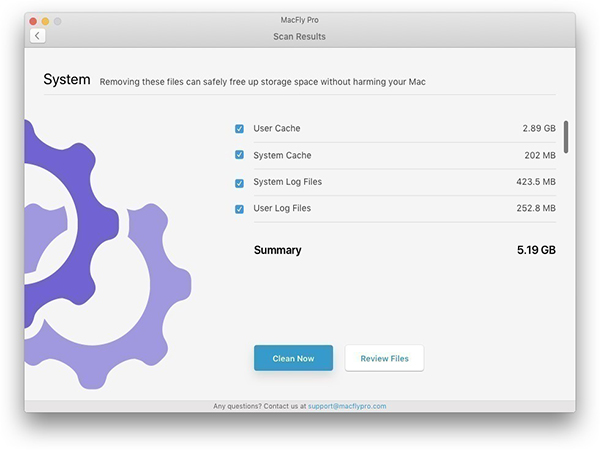Email support@macflypro.com link
This screenshot has width=600, height=450.
click(347, 406)
